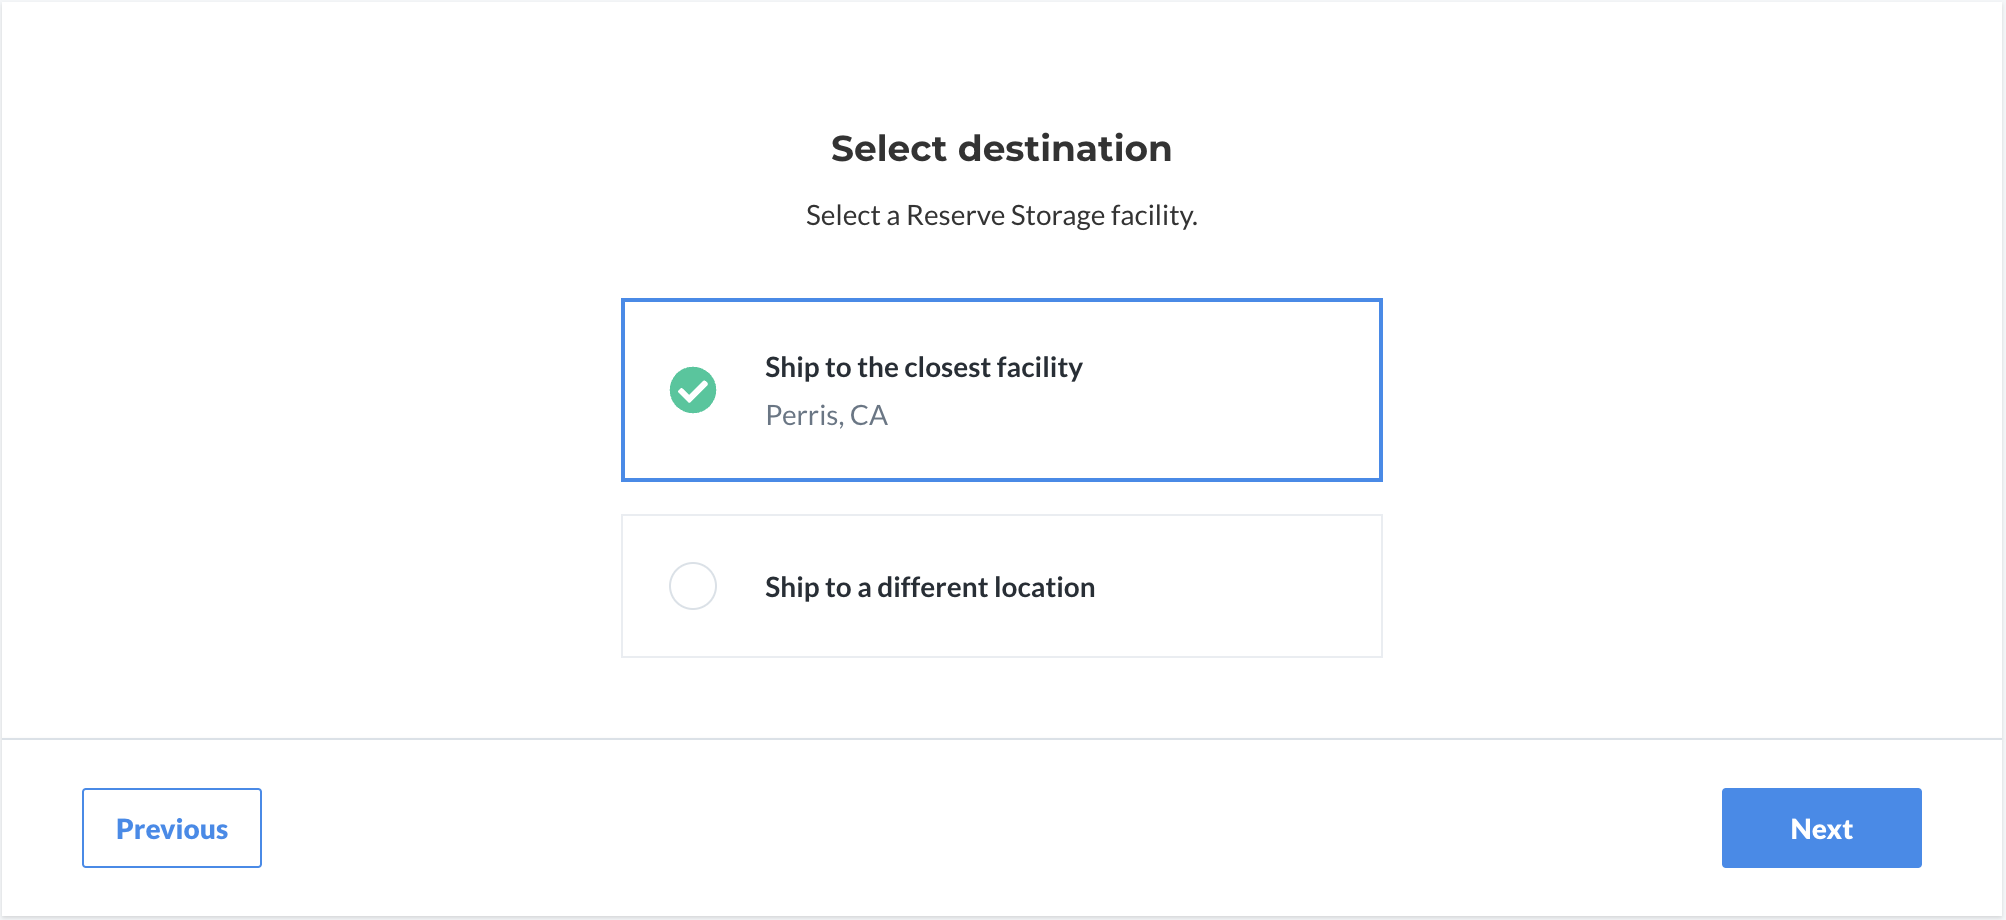Click the green checkmark icon
This screenshot has width=2006, height=920.
(693, 390)
